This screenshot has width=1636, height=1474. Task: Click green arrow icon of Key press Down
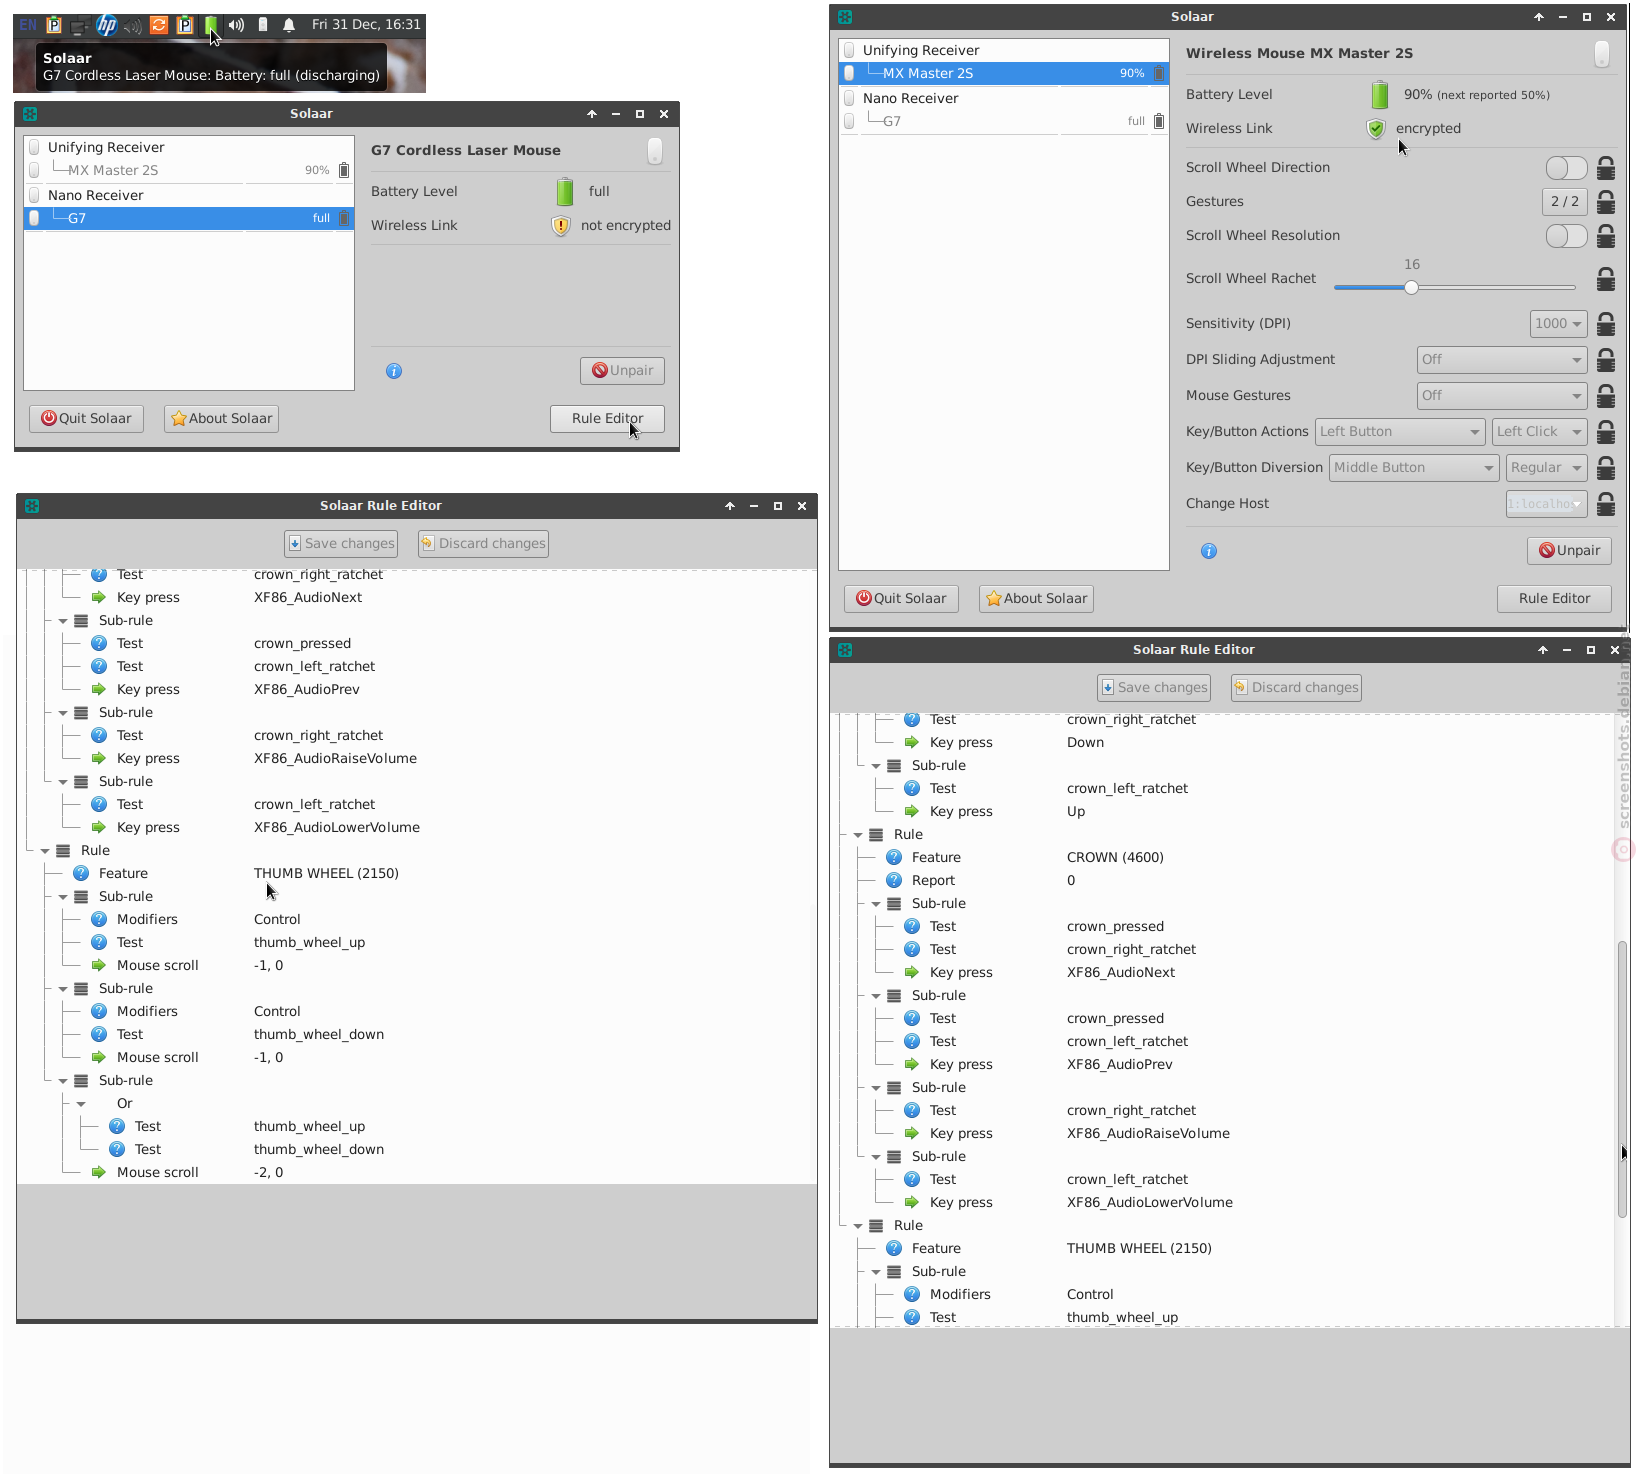(912, 742)
